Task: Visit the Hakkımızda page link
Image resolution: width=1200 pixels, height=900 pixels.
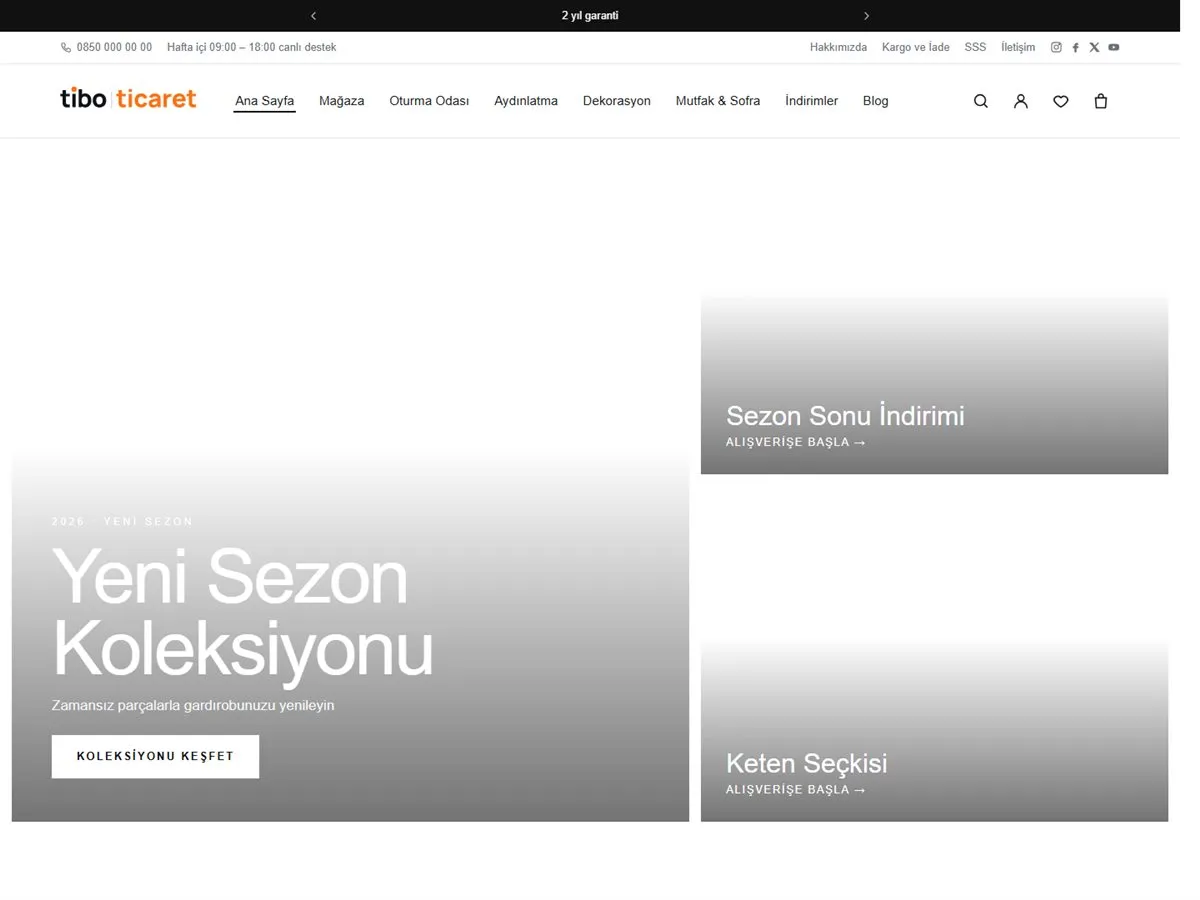Action: 838,47
